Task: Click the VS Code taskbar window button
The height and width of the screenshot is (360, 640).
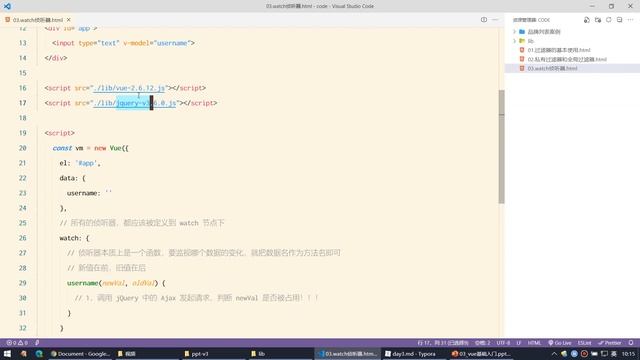Action: [348, 354]
